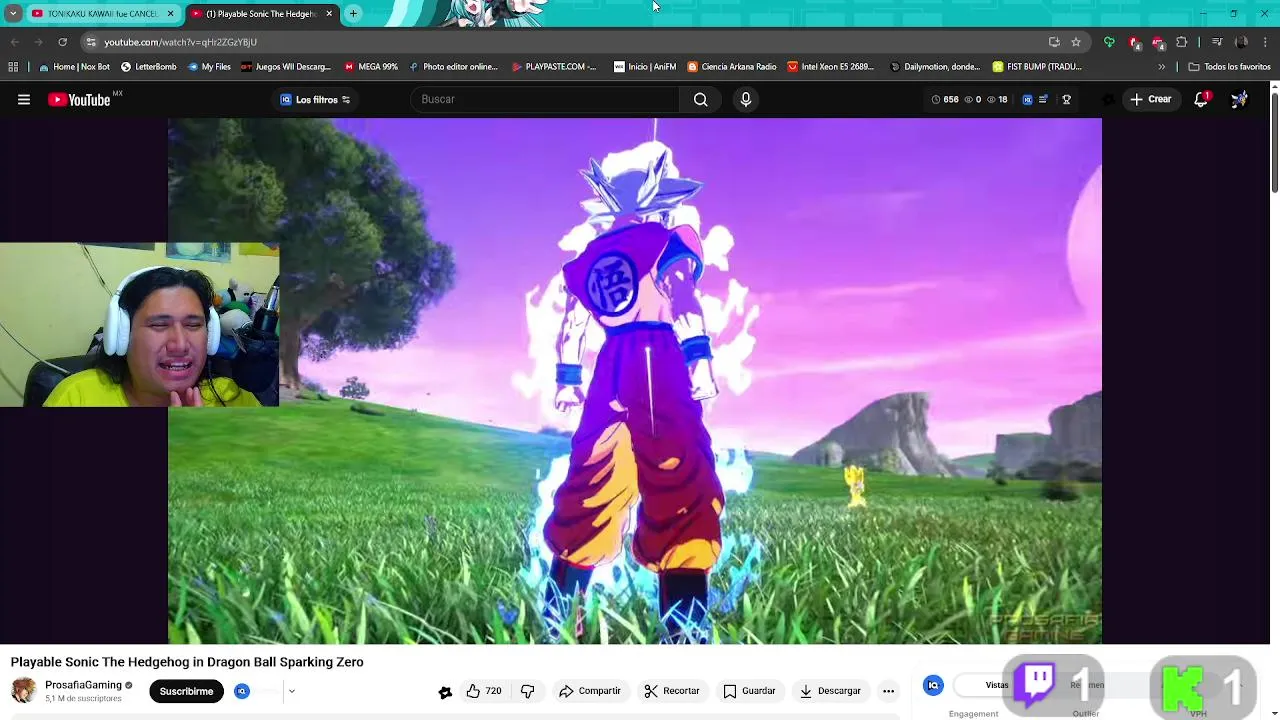Click the magnifying glass search button
The height and width of the screenshot is (720, 1280).
click(x=701, y=99)
